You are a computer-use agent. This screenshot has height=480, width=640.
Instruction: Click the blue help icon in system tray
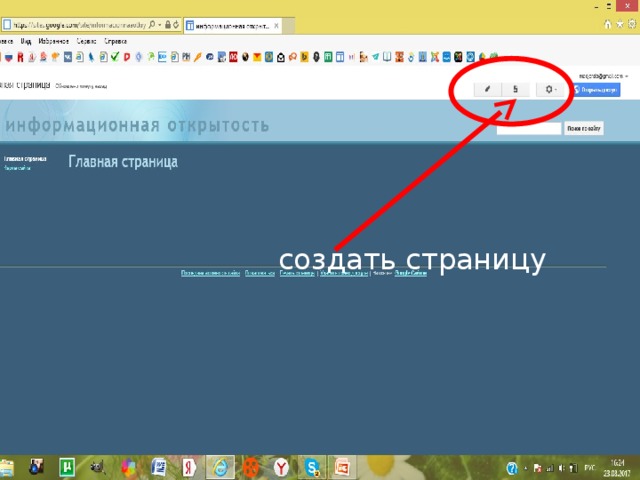click(512, 468)
